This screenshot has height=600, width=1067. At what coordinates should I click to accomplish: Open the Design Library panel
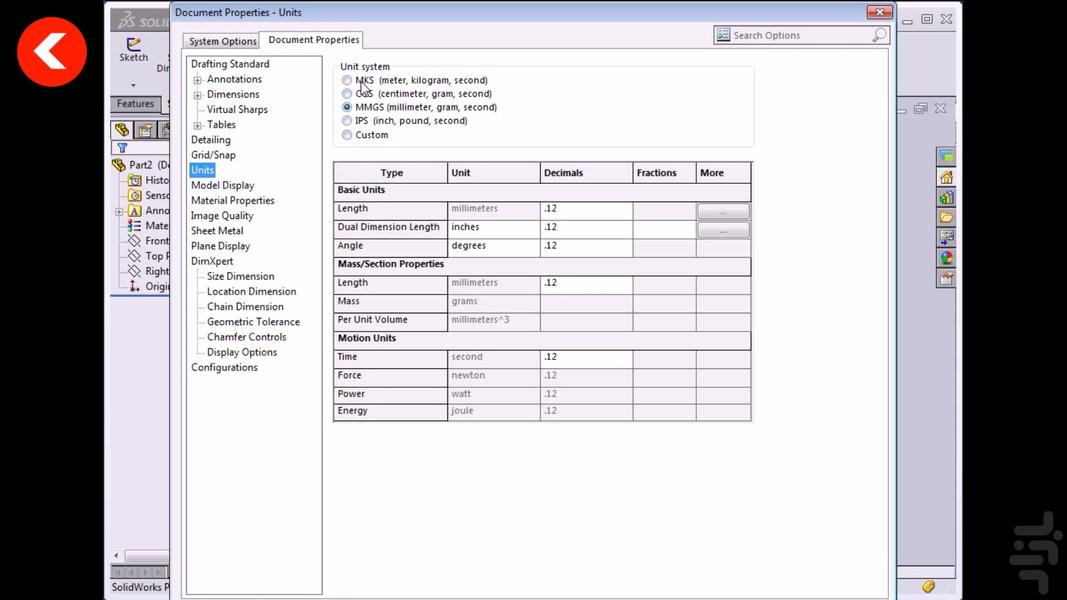click(x=945, y=197)
